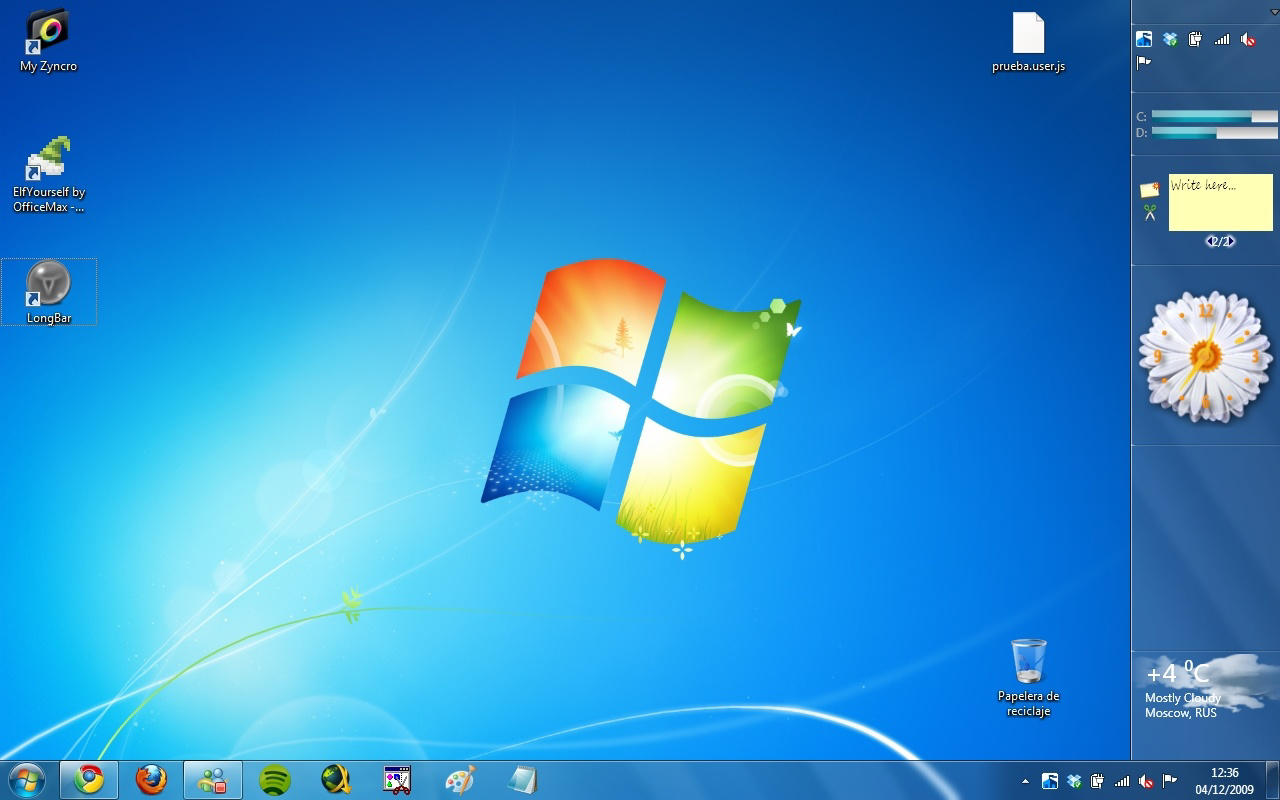Click the Dropbox icon in sidebar tray
Screen dimensions: 1280x800
click(x=1170, y=39)
